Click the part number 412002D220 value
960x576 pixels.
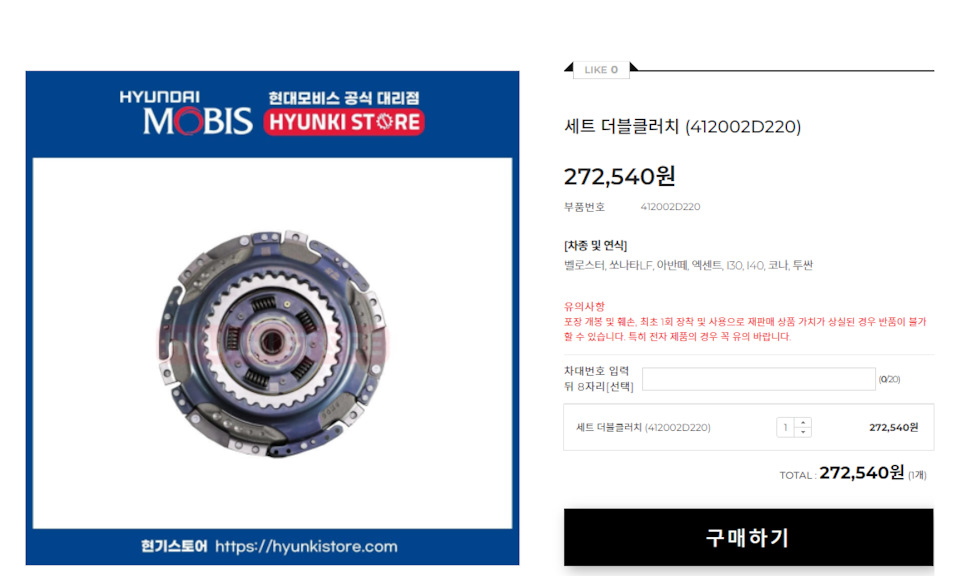pos(670,207)
